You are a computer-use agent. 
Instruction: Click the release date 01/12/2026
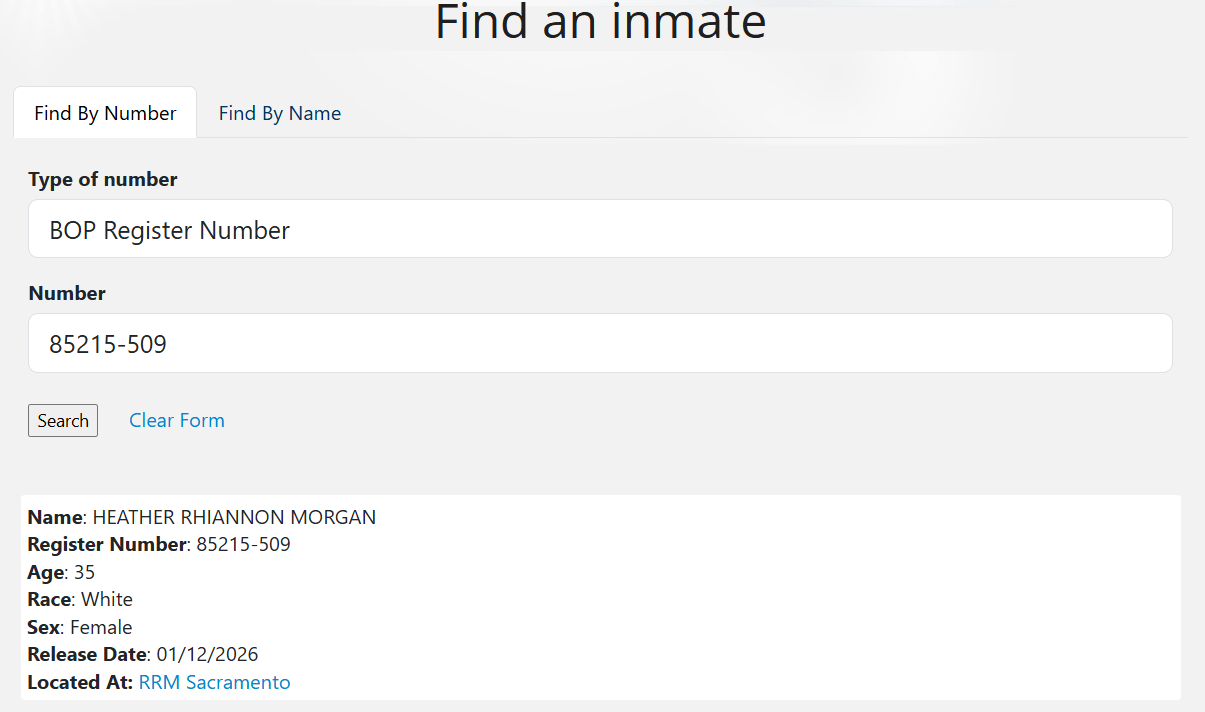coord(207,655)
